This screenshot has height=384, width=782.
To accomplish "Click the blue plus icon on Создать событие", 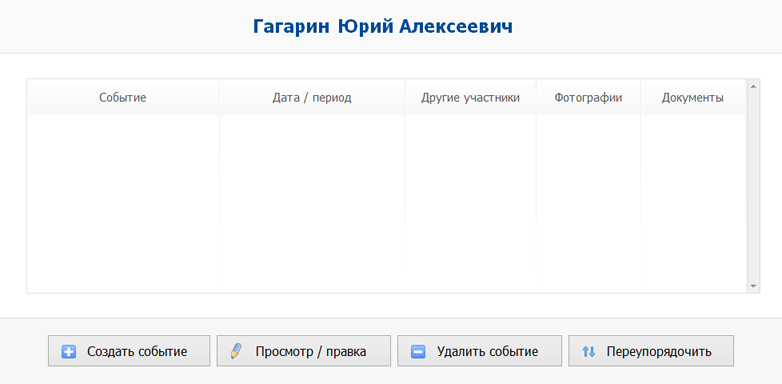I will coord(68,352).
